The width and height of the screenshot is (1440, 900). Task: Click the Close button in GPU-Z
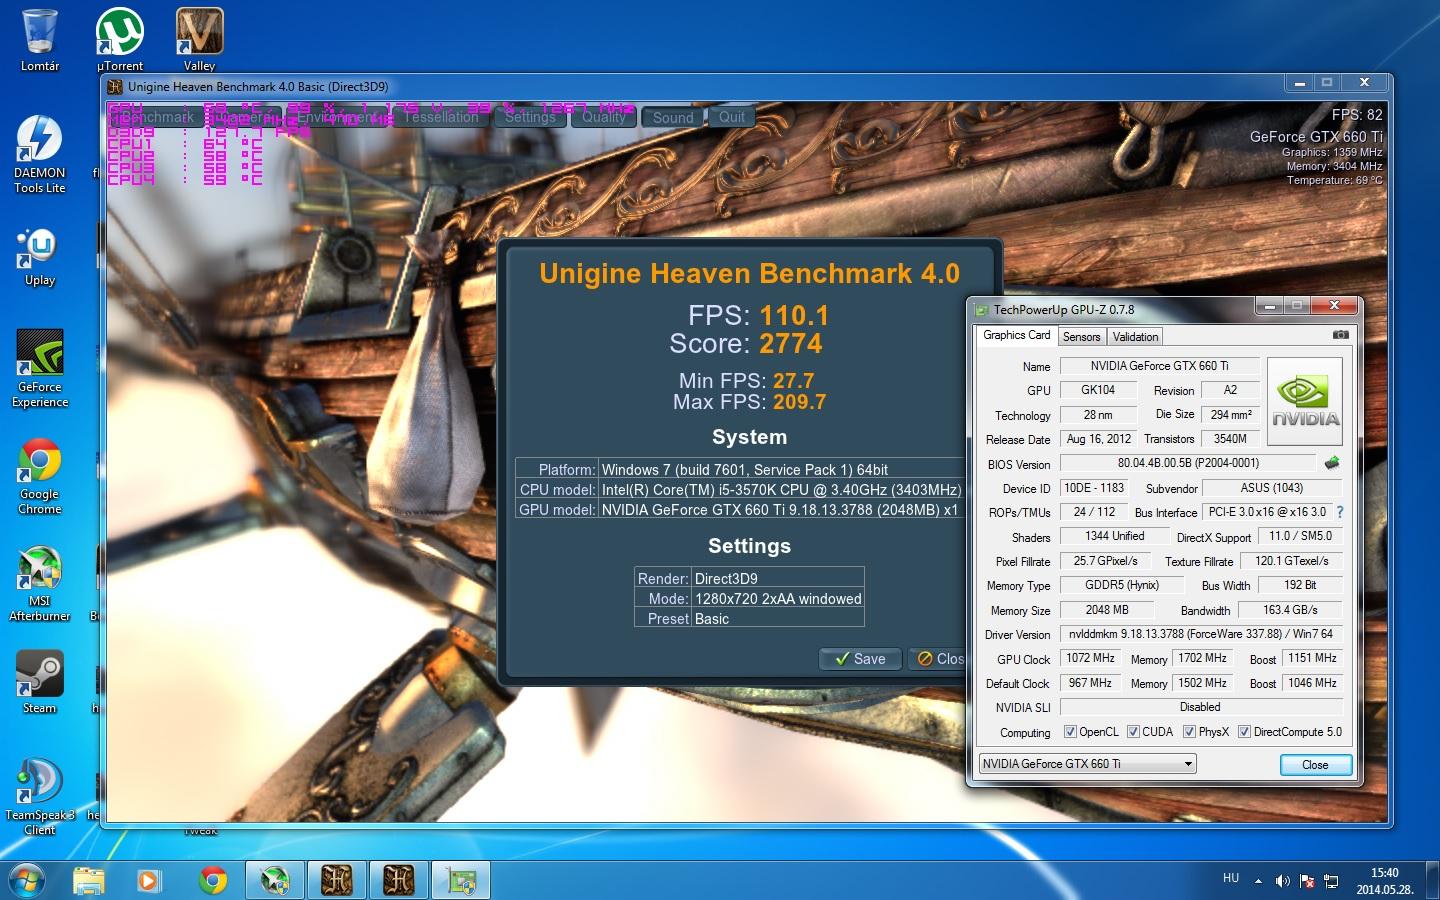(1315, 765)
